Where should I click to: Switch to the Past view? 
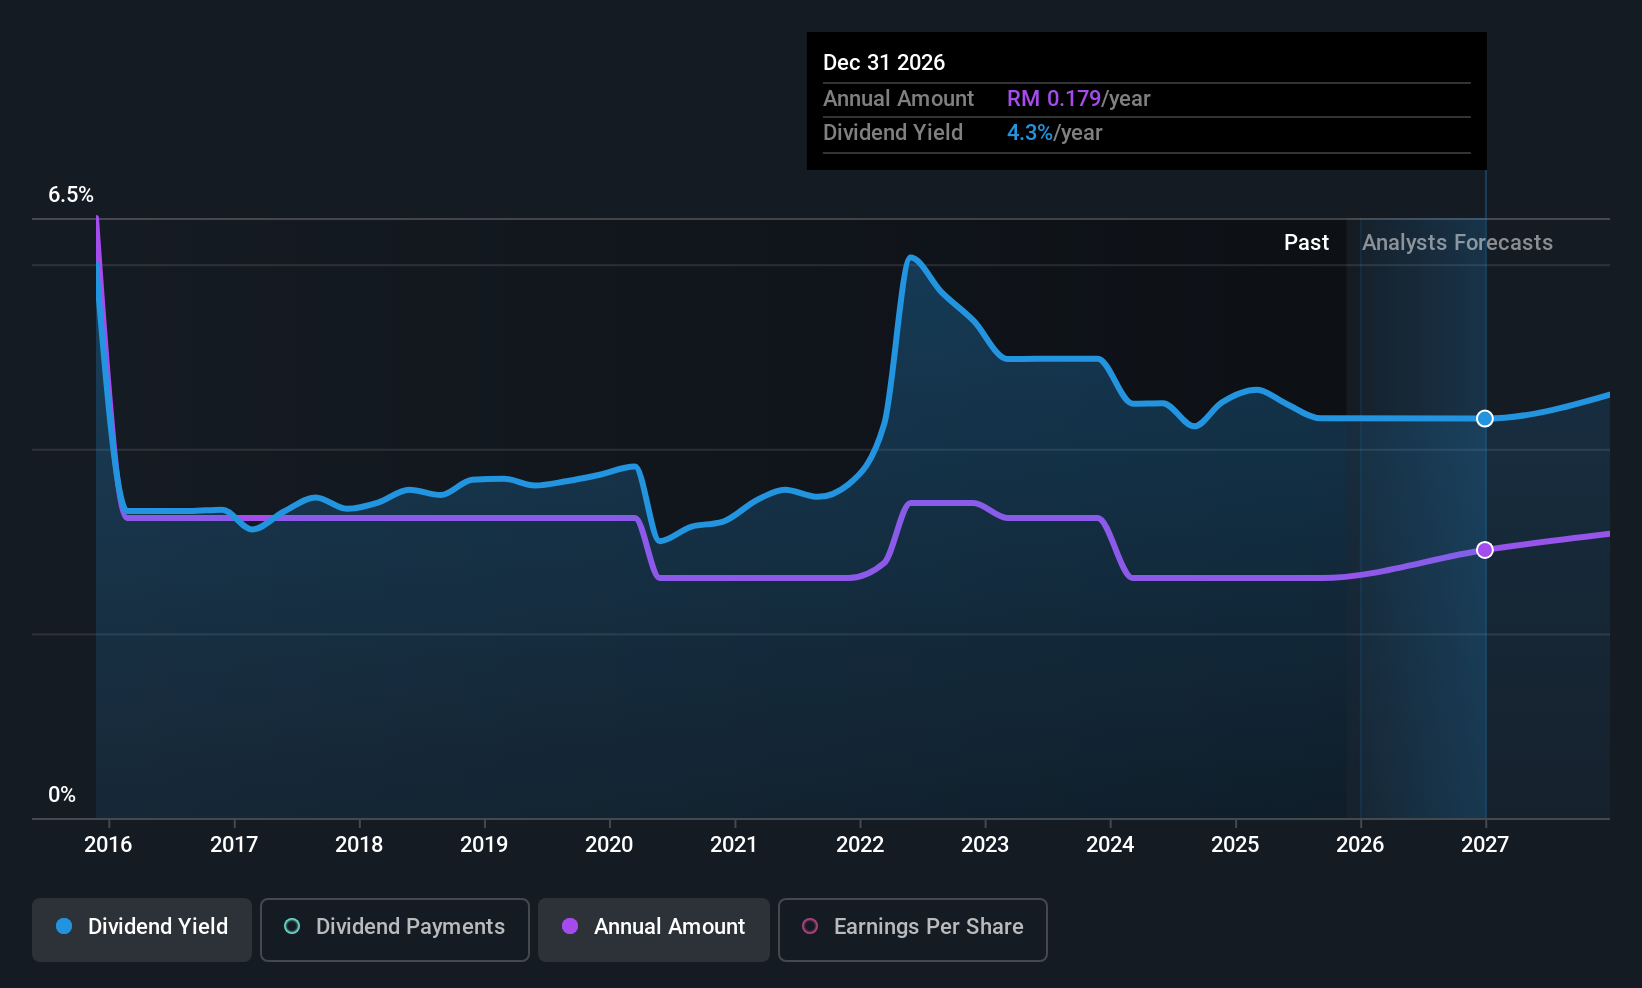click(x=1306, y=242)
